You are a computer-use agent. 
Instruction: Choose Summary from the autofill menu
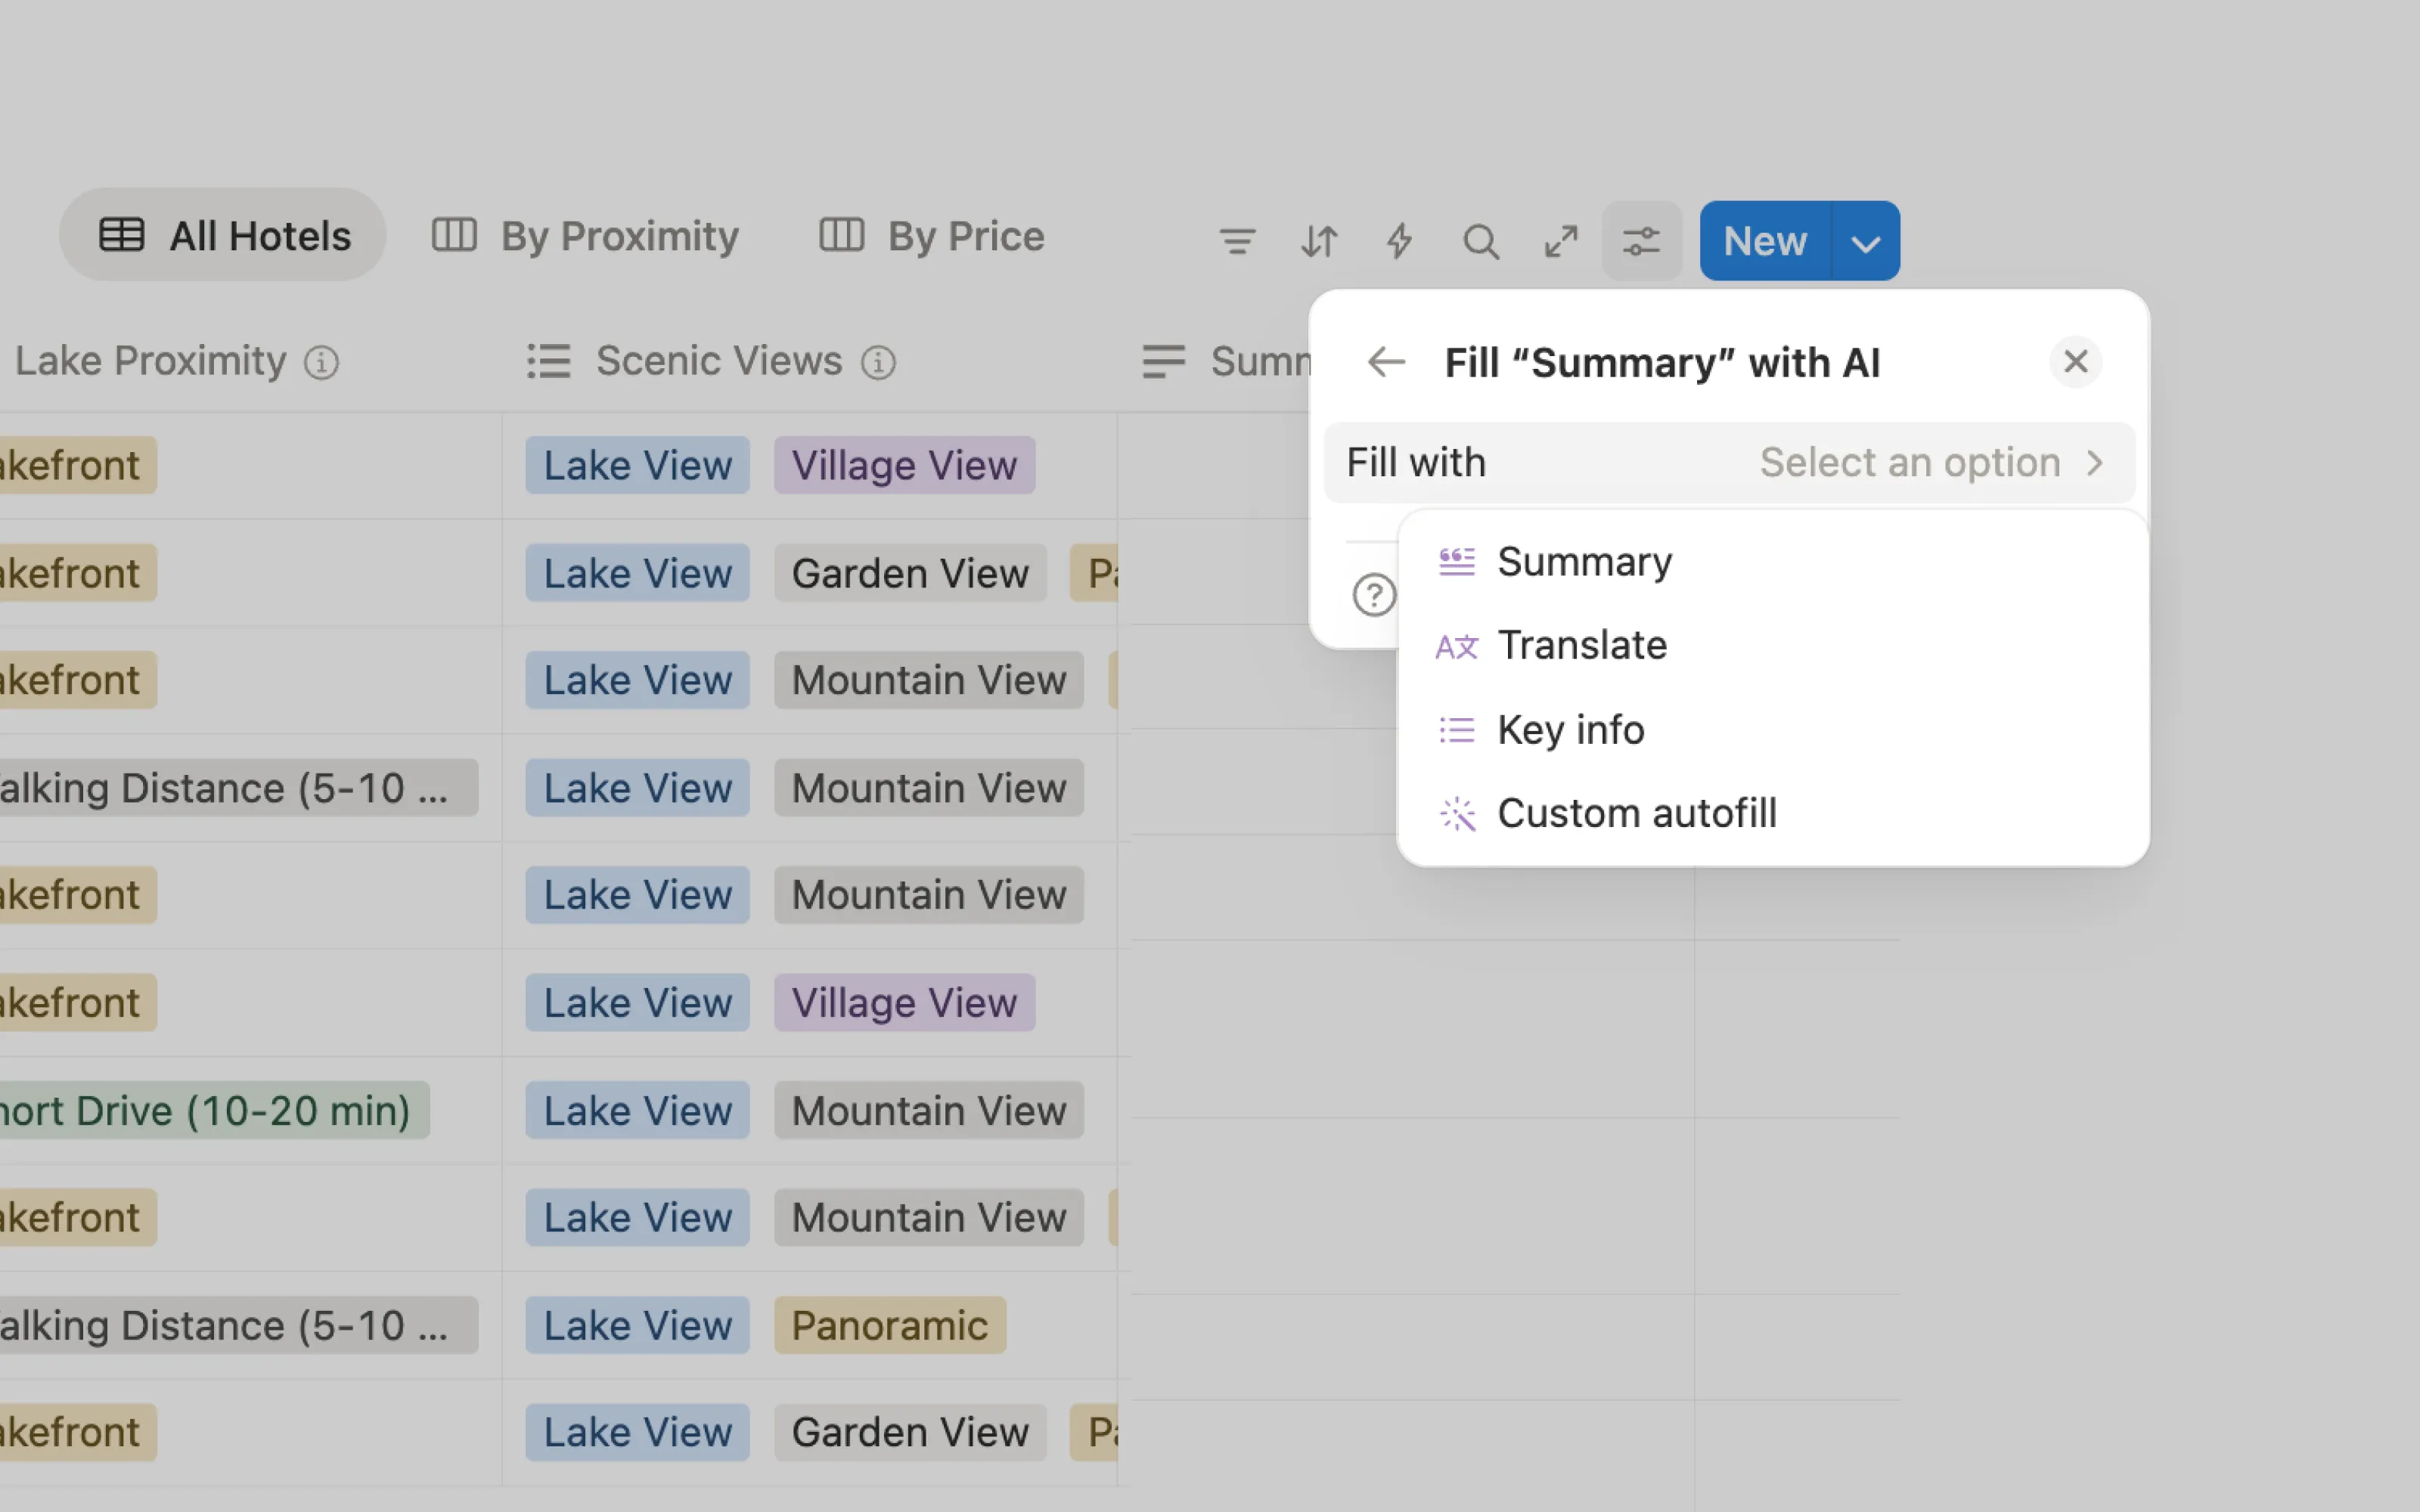pyautogui.click(x=1583, y=562)
